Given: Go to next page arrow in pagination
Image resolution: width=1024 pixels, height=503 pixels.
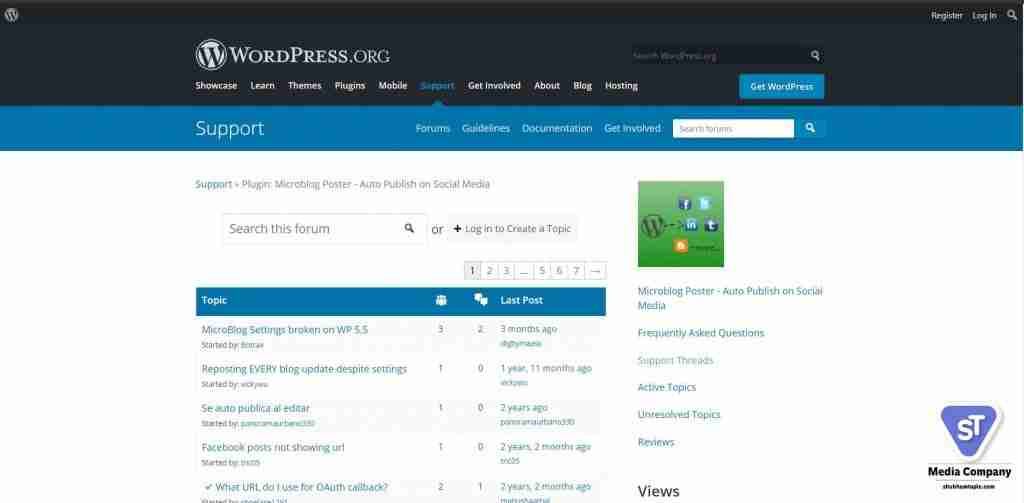Looking at the screenshot, I should [x=596, y=270].
